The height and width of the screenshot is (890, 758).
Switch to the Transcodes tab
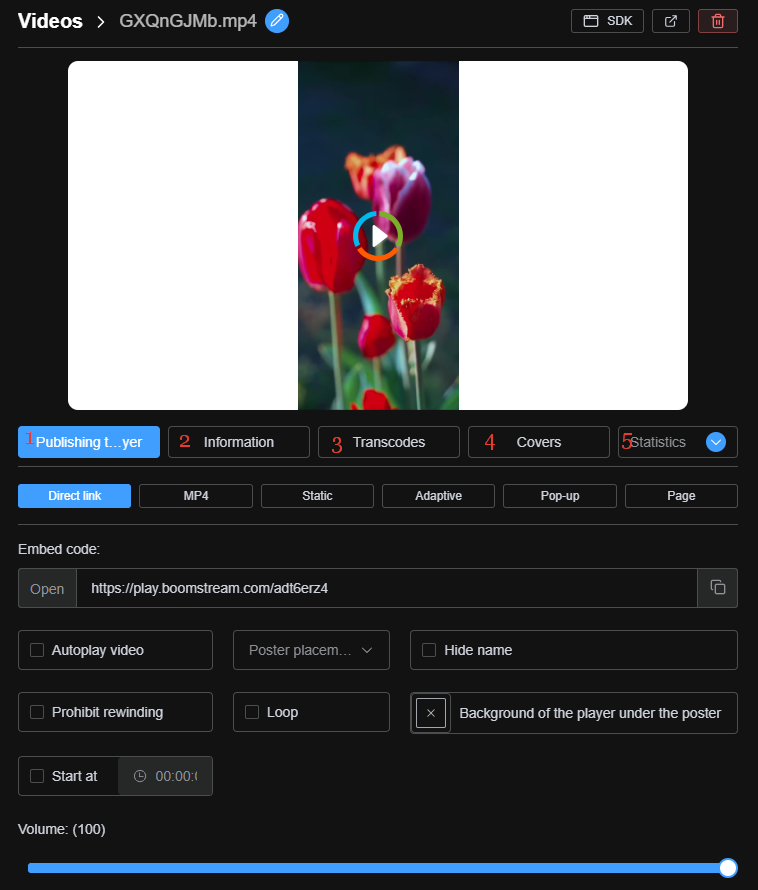389,442
